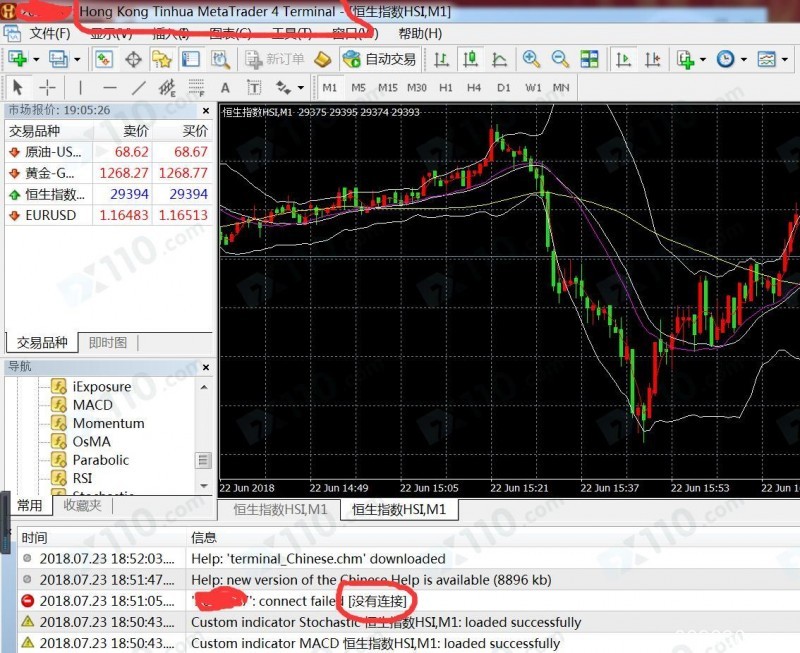Toggle the H1 timeframe button
The height and width of the screenshot is (653, 800).
tap(446, 88)
